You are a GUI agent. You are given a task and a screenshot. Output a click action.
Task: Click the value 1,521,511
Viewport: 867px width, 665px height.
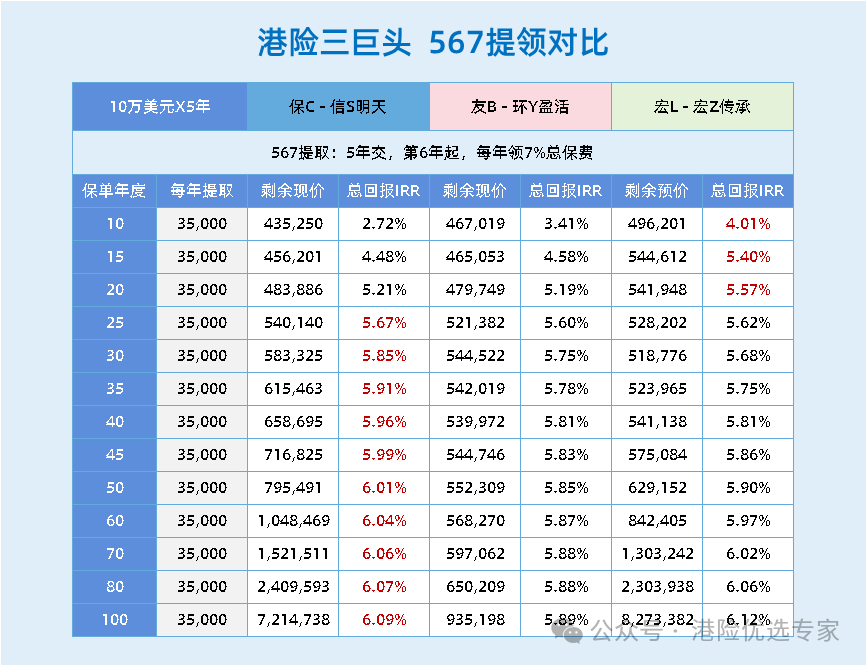pos(293,554)
